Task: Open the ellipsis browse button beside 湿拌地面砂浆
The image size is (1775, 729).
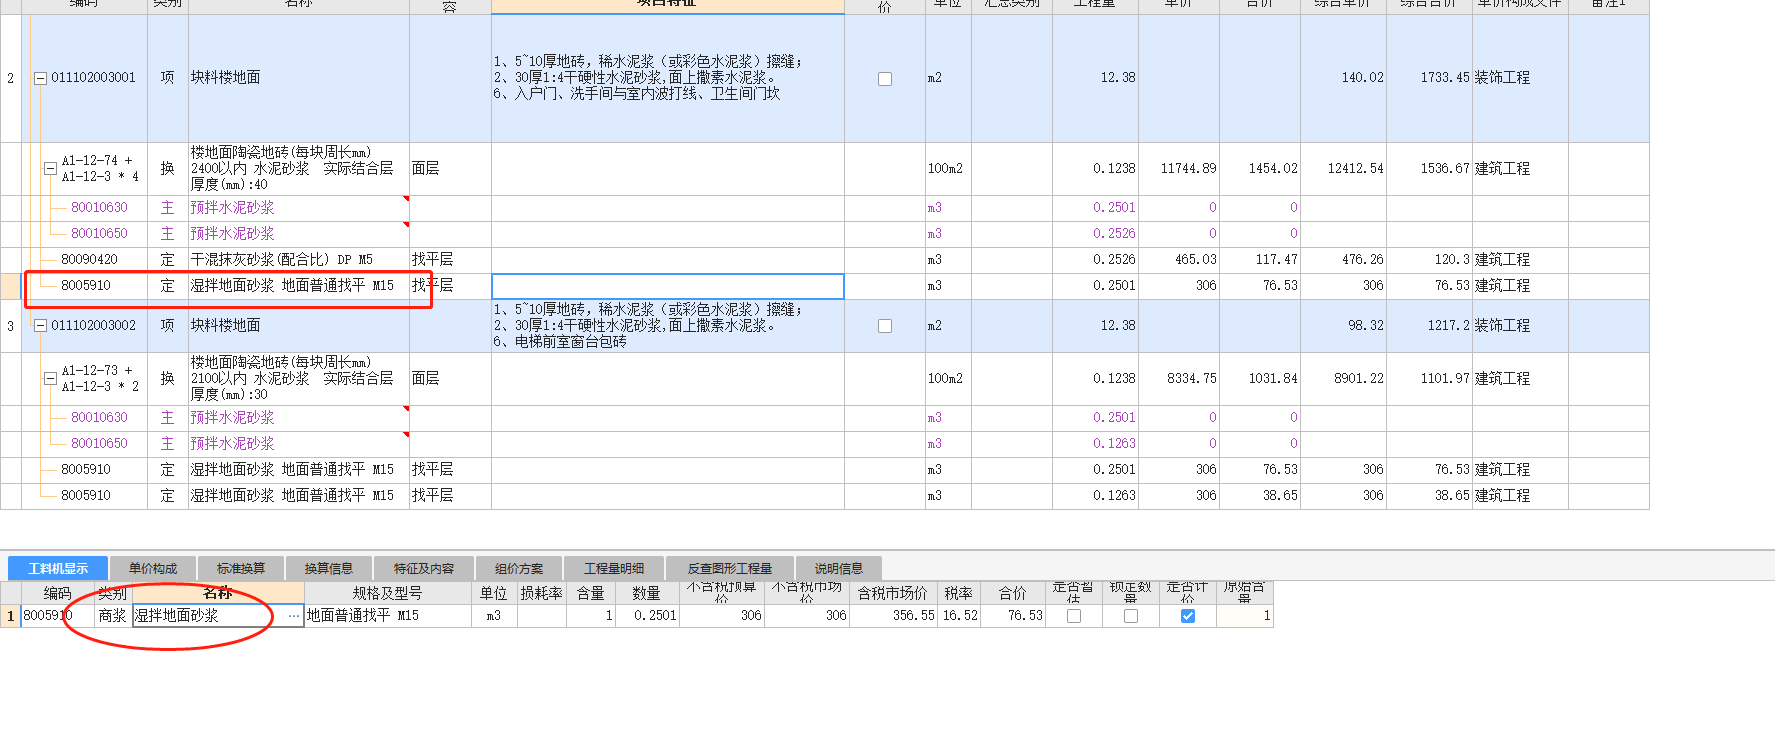Action: (x=294, y=616)
